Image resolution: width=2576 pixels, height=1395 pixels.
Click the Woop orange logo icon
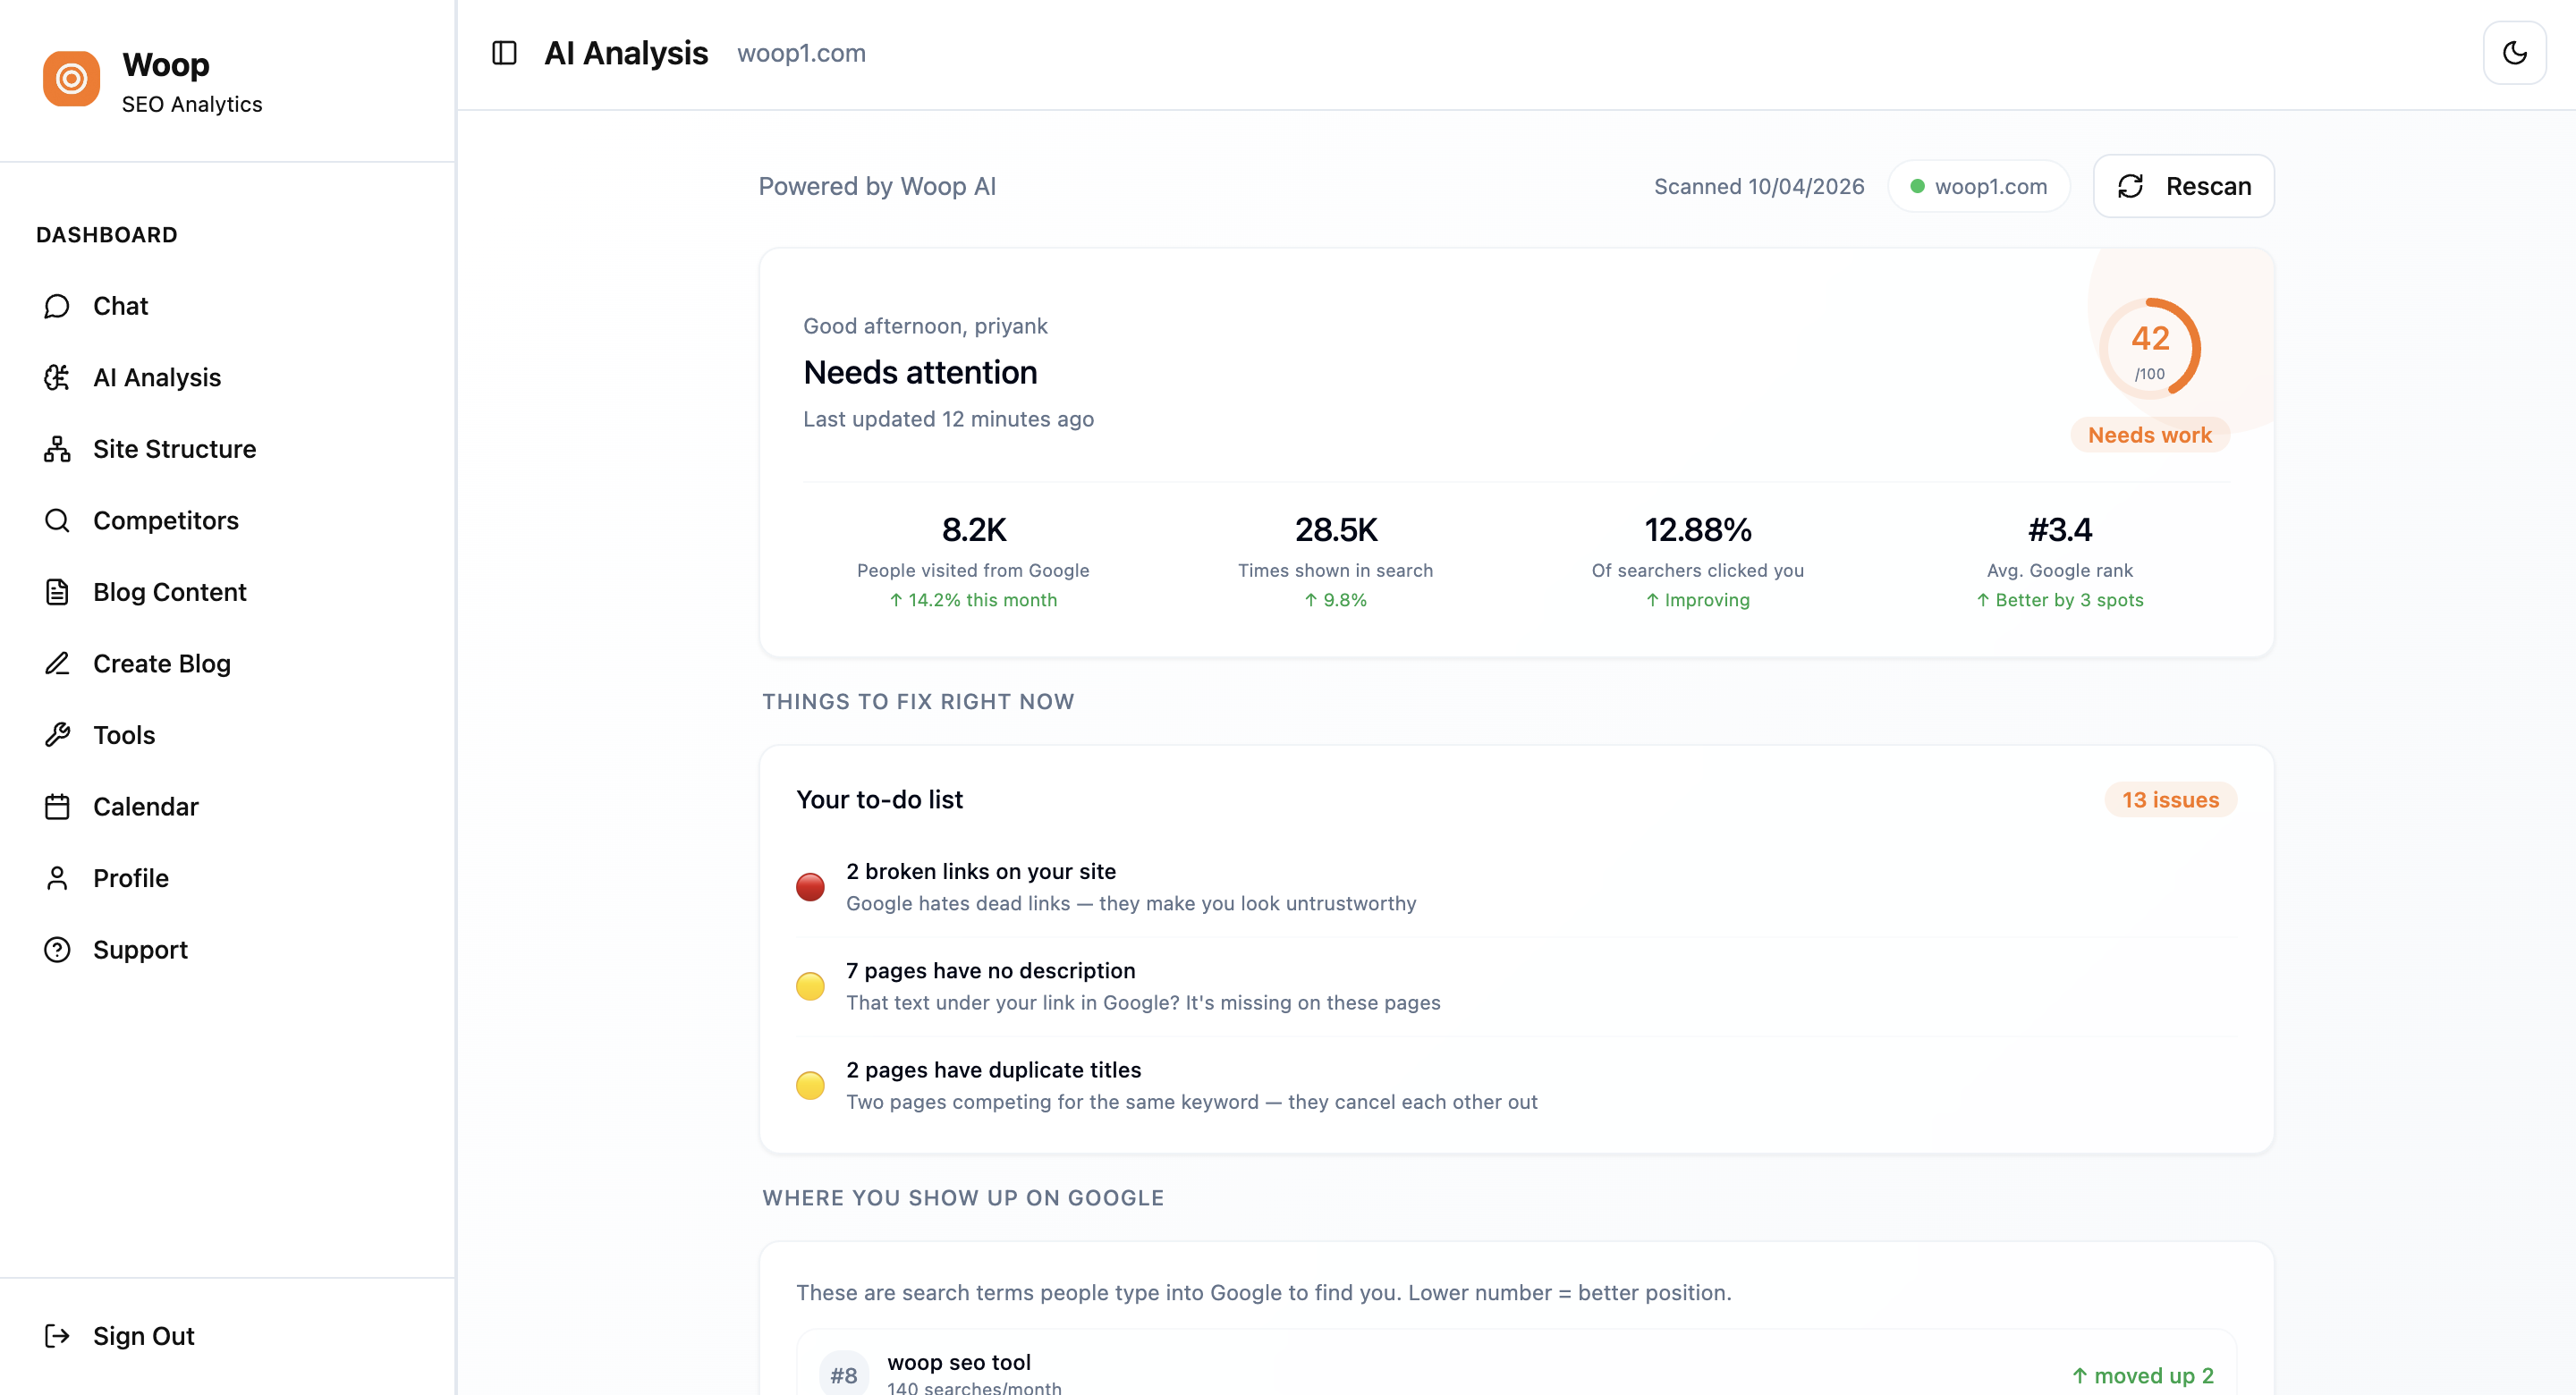[71, 79]
